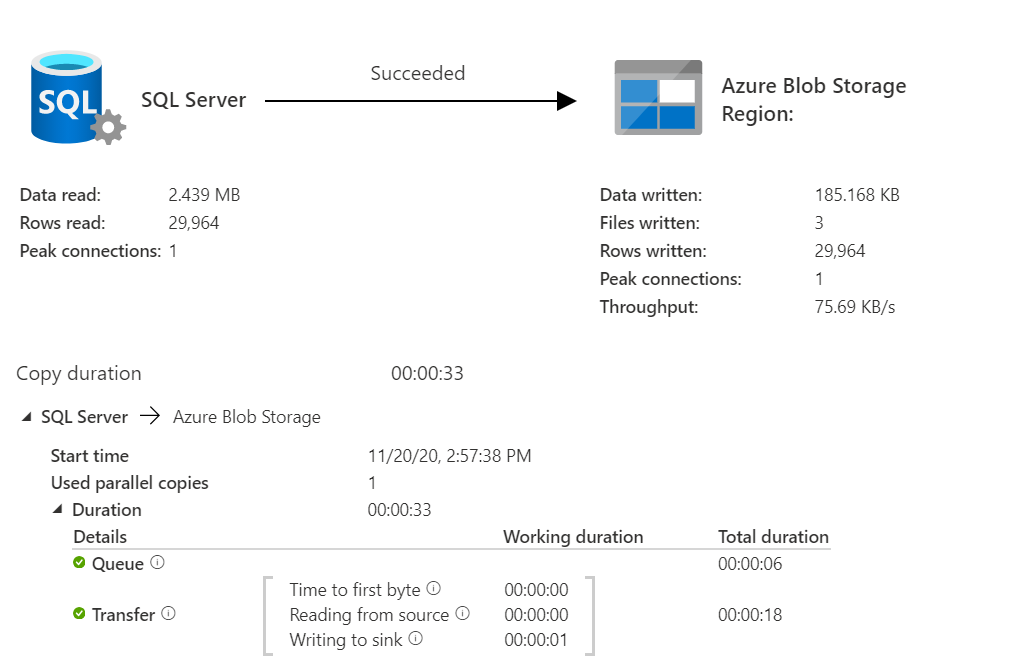The height and width of the screenshot is (667, 1009).
Task: Click the Details column header
Action: pyautogui.click(x=100, y=537)
